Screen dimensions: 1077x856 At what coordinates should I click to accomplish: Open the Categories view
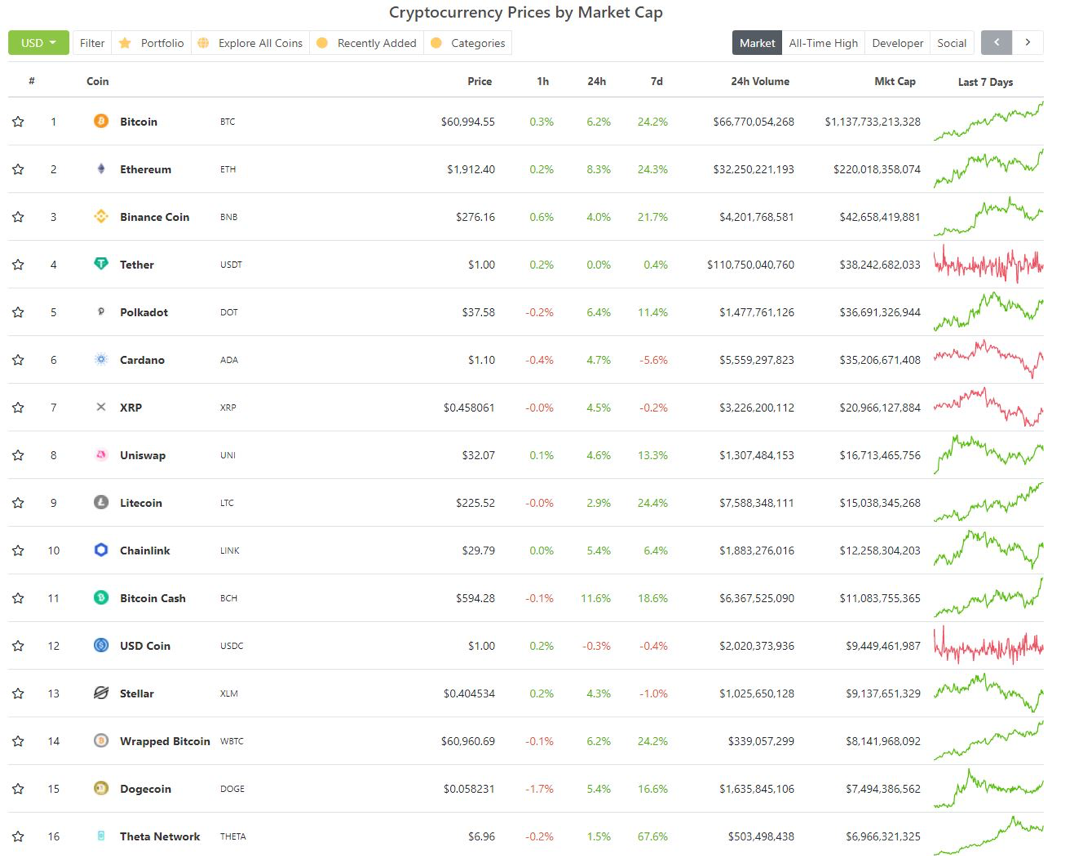[x=468, y=43]
